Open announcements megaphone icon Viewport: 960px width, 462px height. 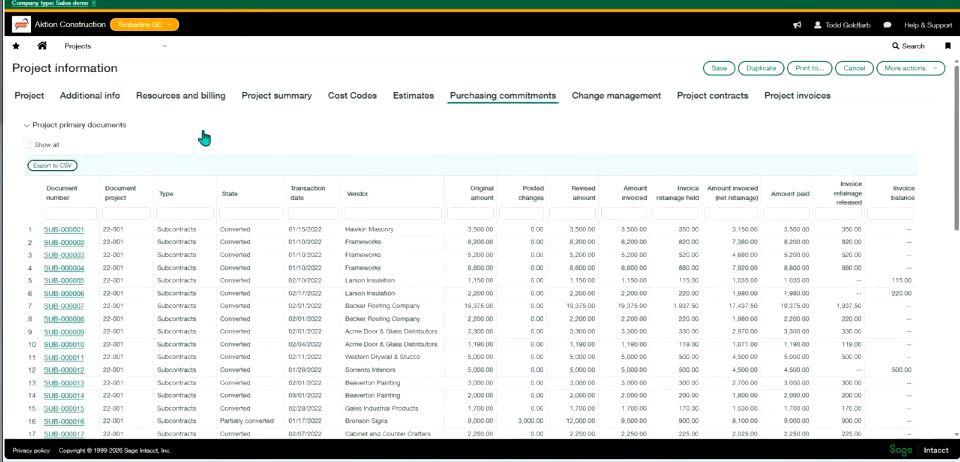797,25
